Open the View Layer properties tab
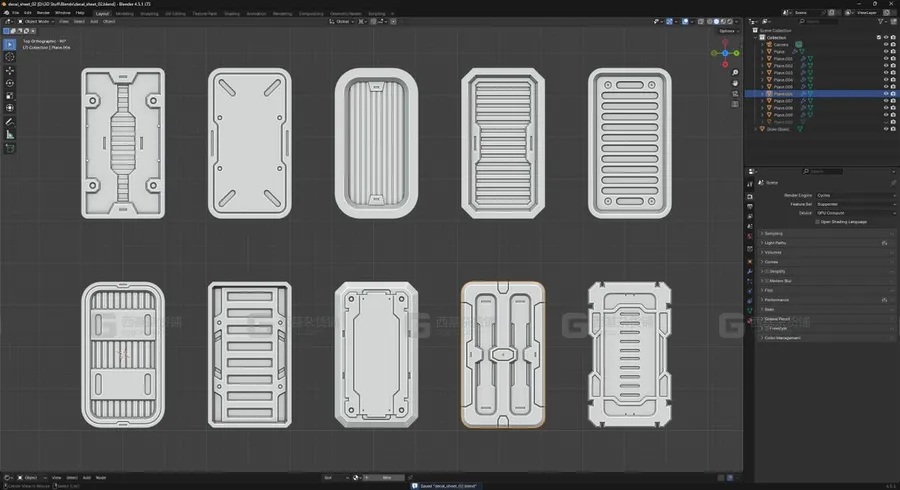The height and width of the screenshot is (490, 900). [750, 216]
